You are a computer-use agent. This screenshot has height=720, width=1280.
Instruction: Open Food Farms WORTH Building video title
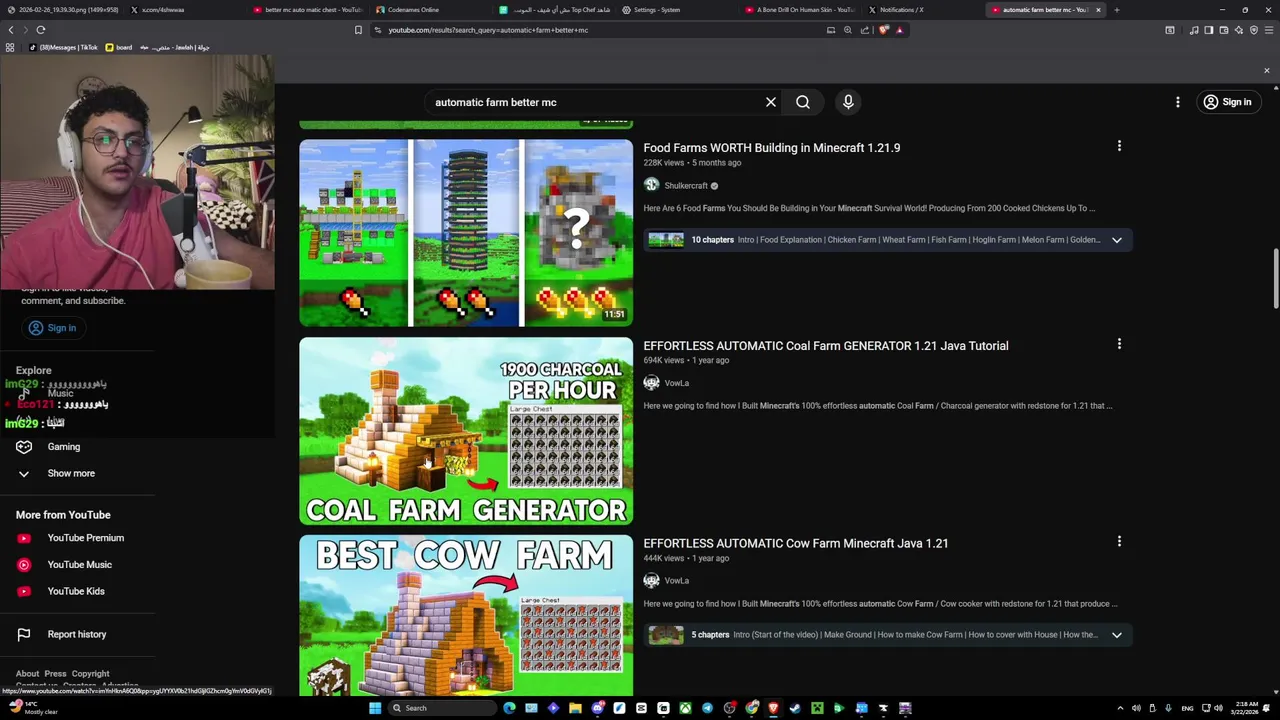[x=772, y=148]
